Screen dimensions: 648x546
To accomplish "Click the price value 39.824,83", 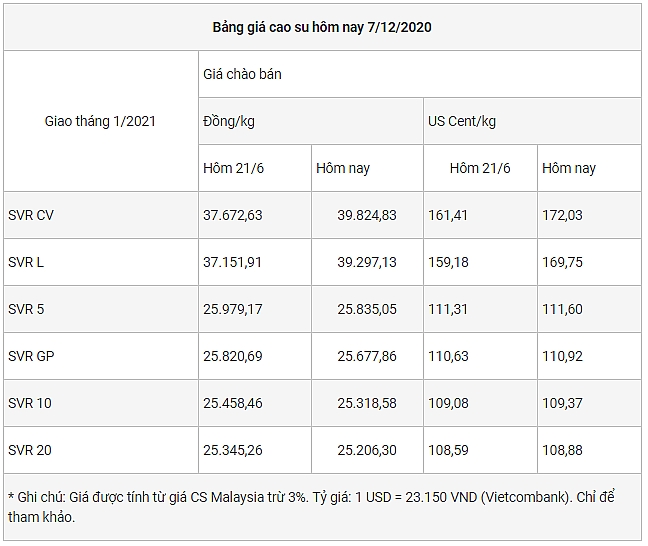I will (x=367, y=215).
